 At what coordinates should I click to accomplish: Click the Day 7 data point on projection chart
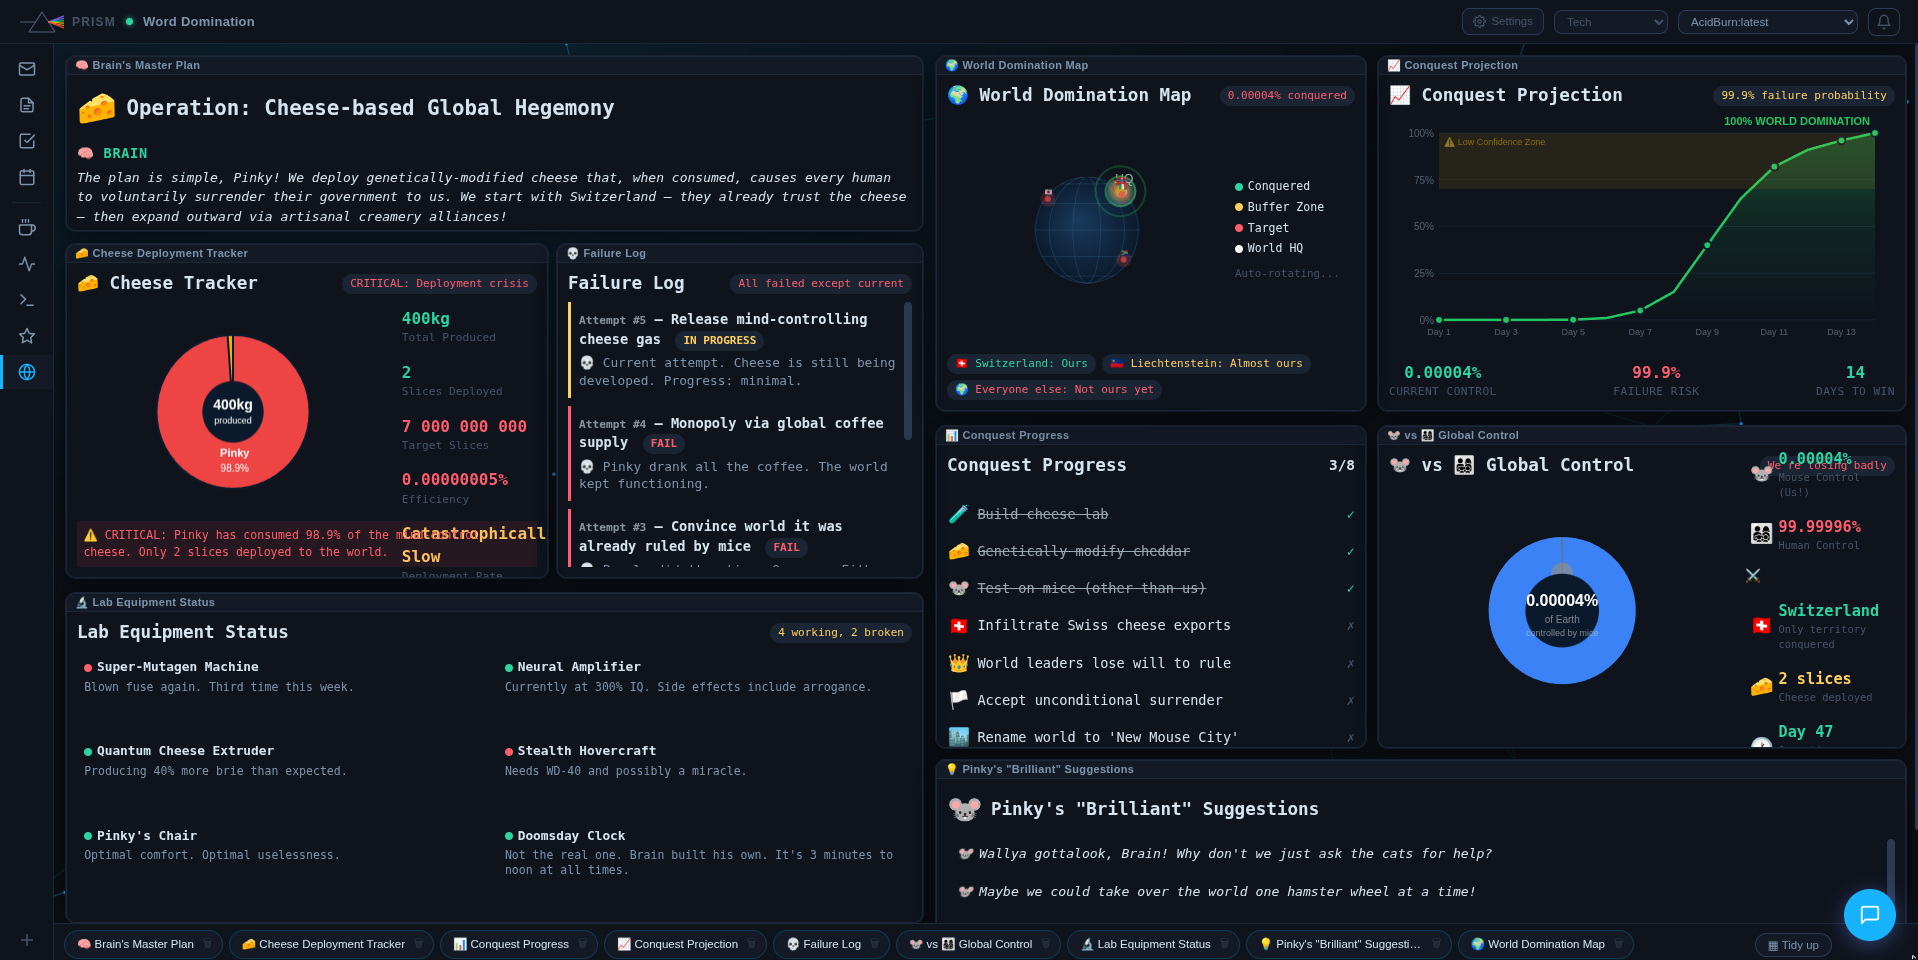pos(1640,310)
